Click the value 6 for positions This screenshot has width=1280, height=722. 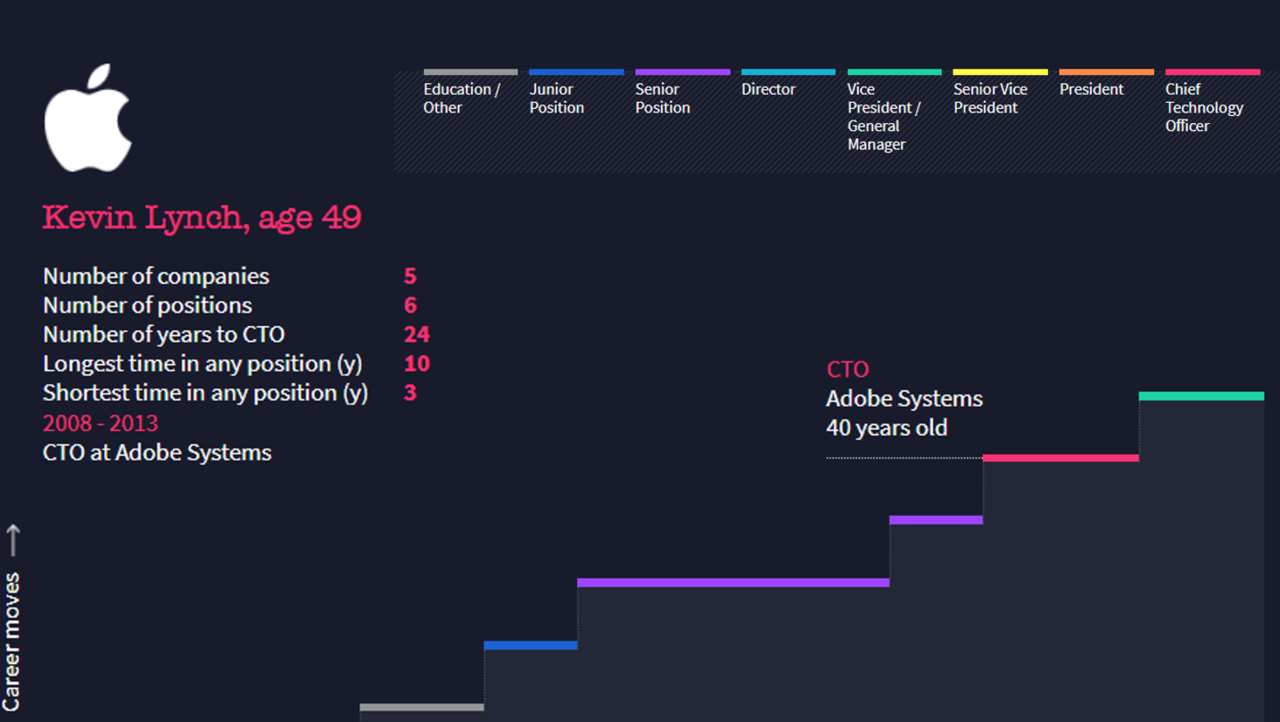click(410, 305)
